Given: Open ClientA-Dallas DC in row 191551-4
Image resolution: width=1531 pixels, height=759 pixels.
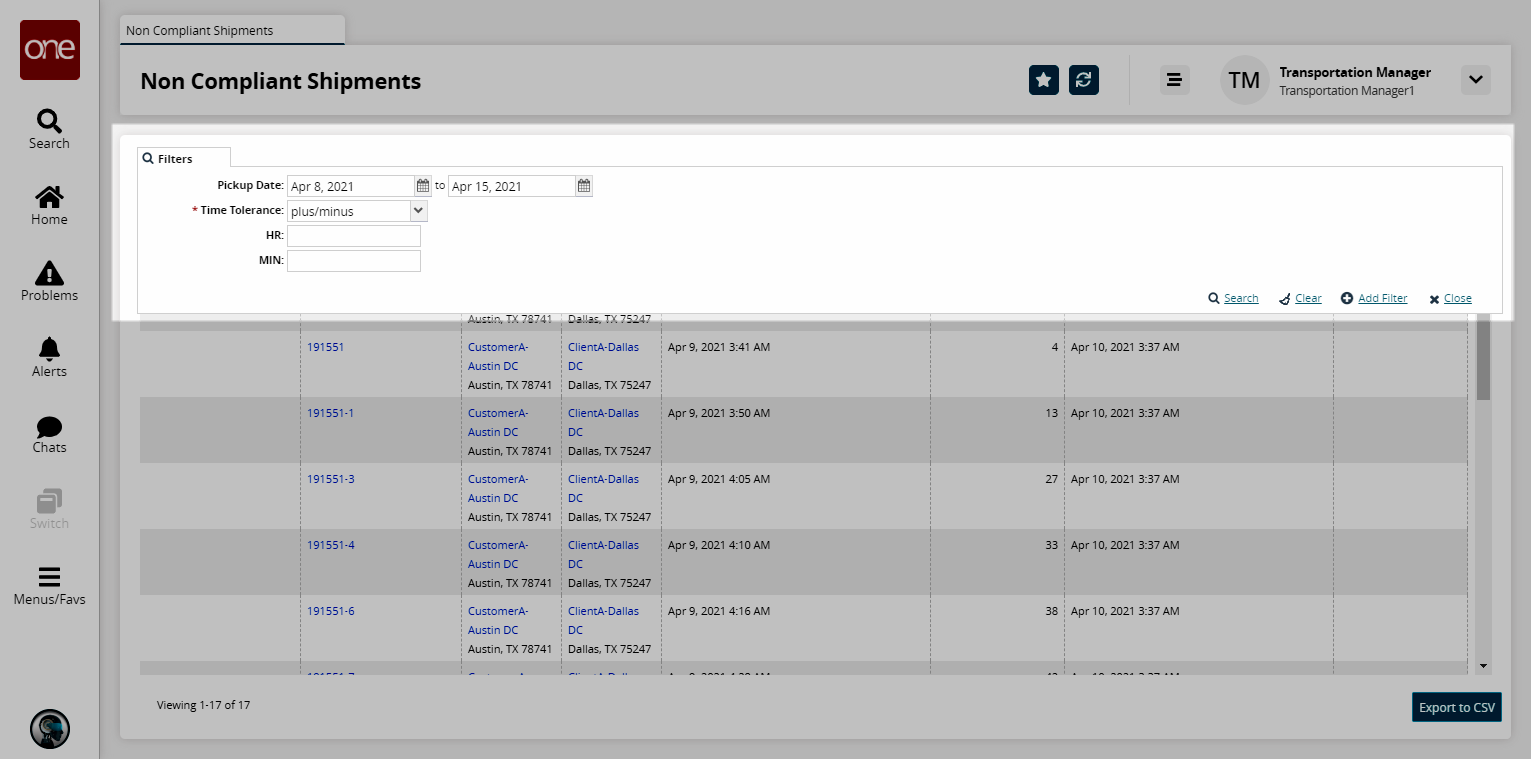Looking at the screenshot, I should pyautogui.click(x=603, y=554).
